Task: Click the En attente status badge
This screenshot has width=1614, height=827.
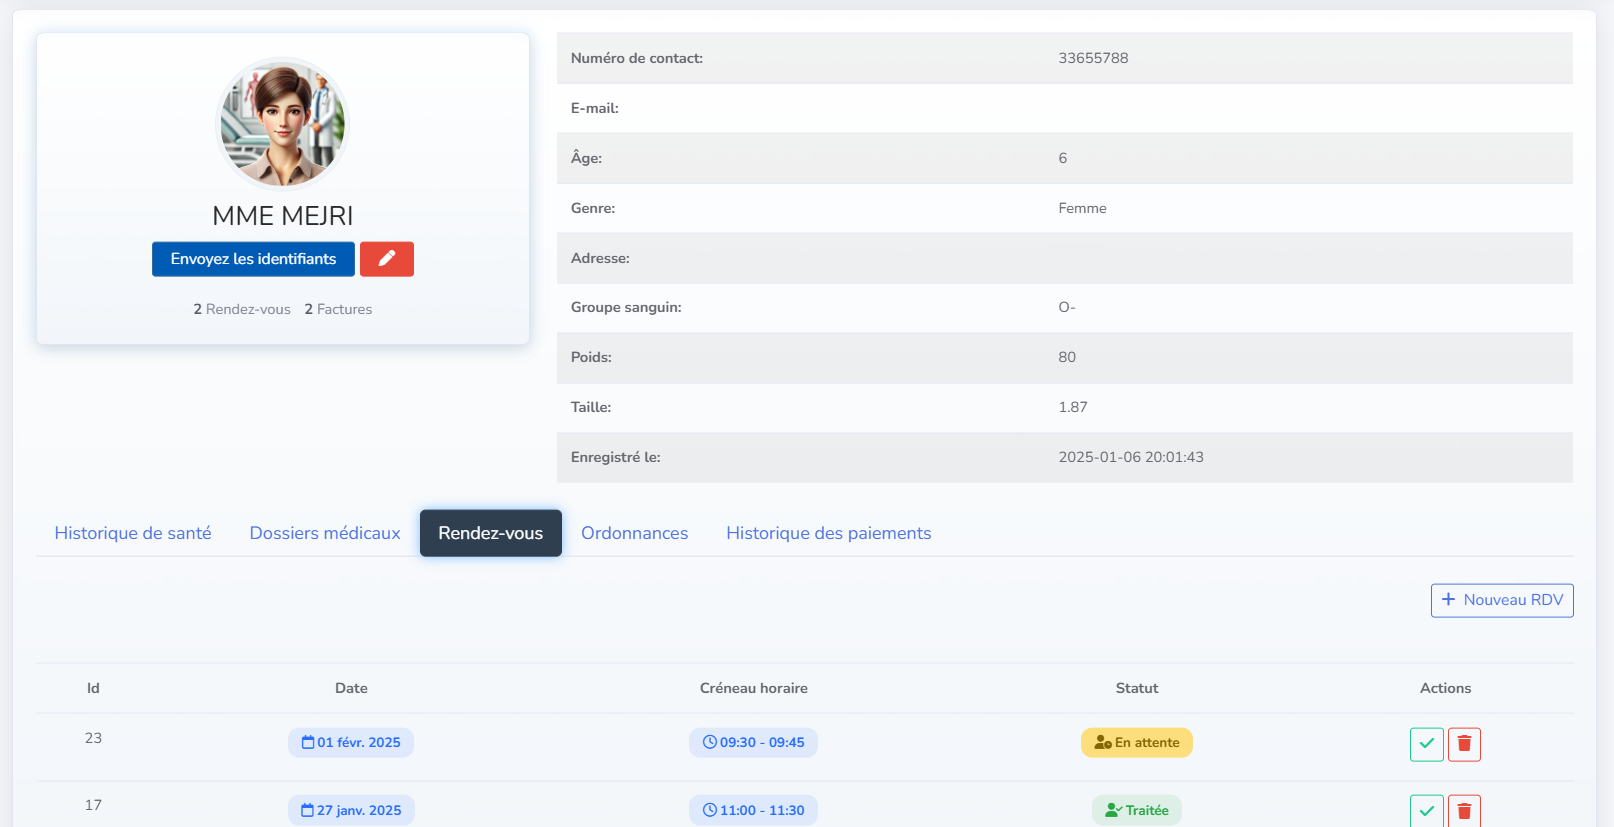Action: click(1137, 743)
